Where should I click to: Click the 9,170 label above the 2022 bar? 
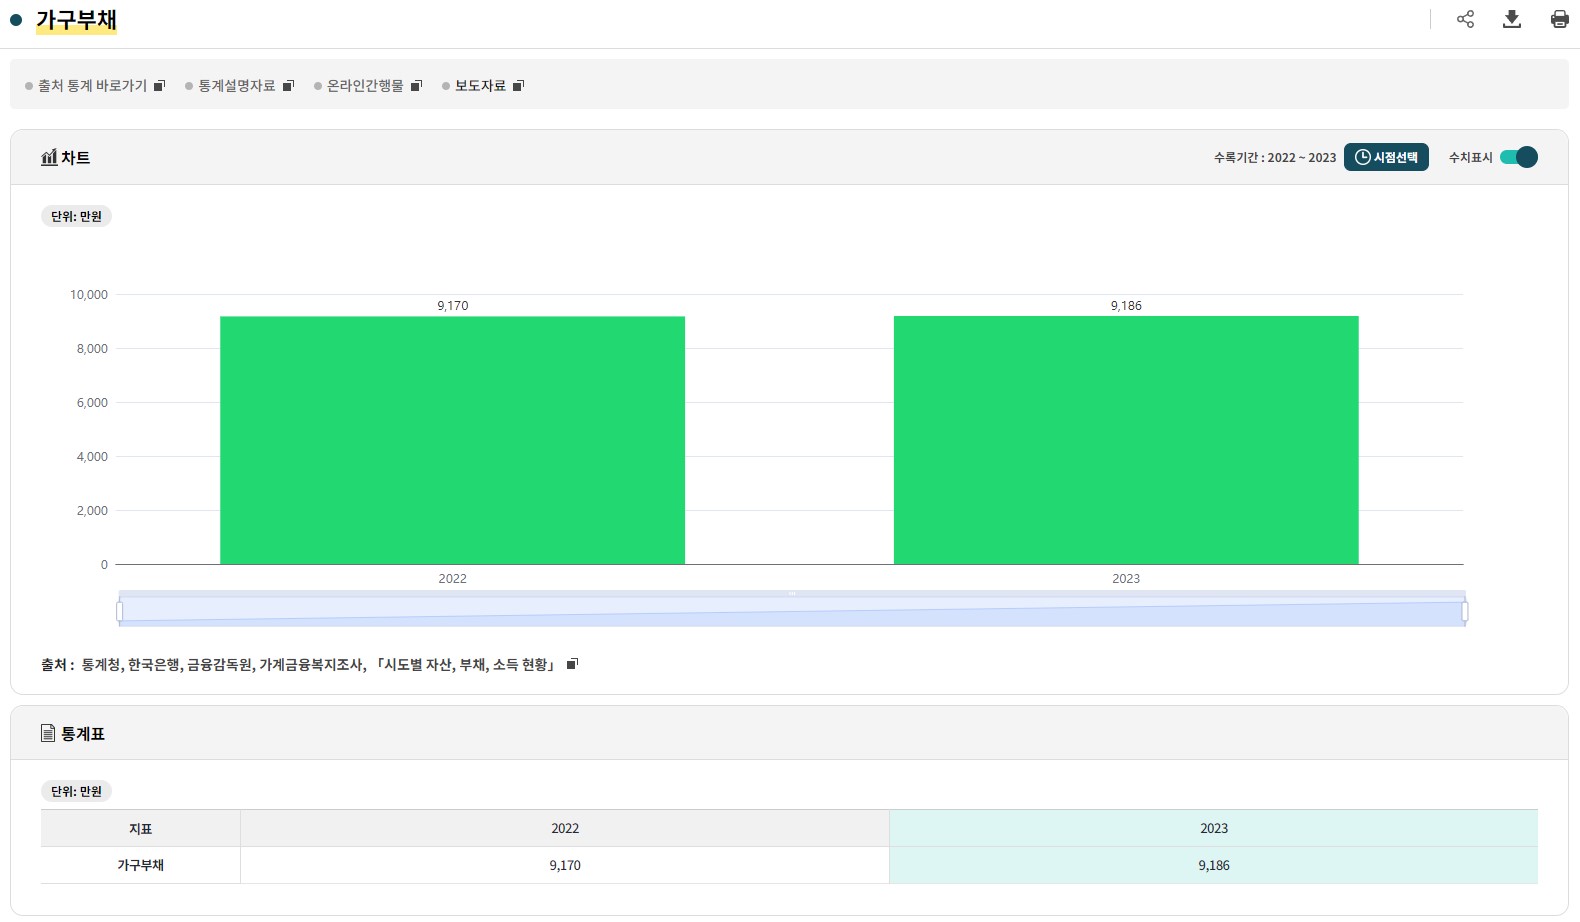[452, 306]
